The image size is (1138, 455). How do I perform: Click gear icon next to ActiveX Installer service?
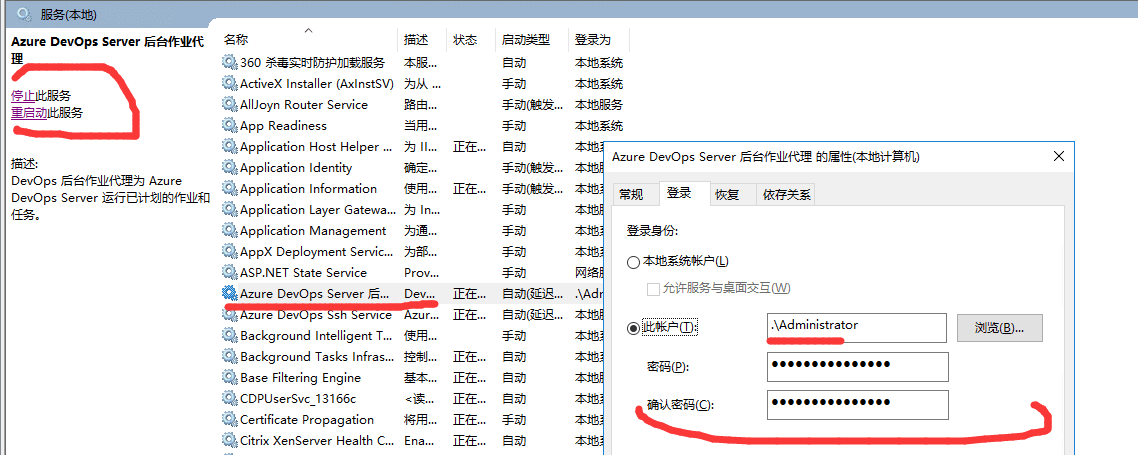point(230,83)
